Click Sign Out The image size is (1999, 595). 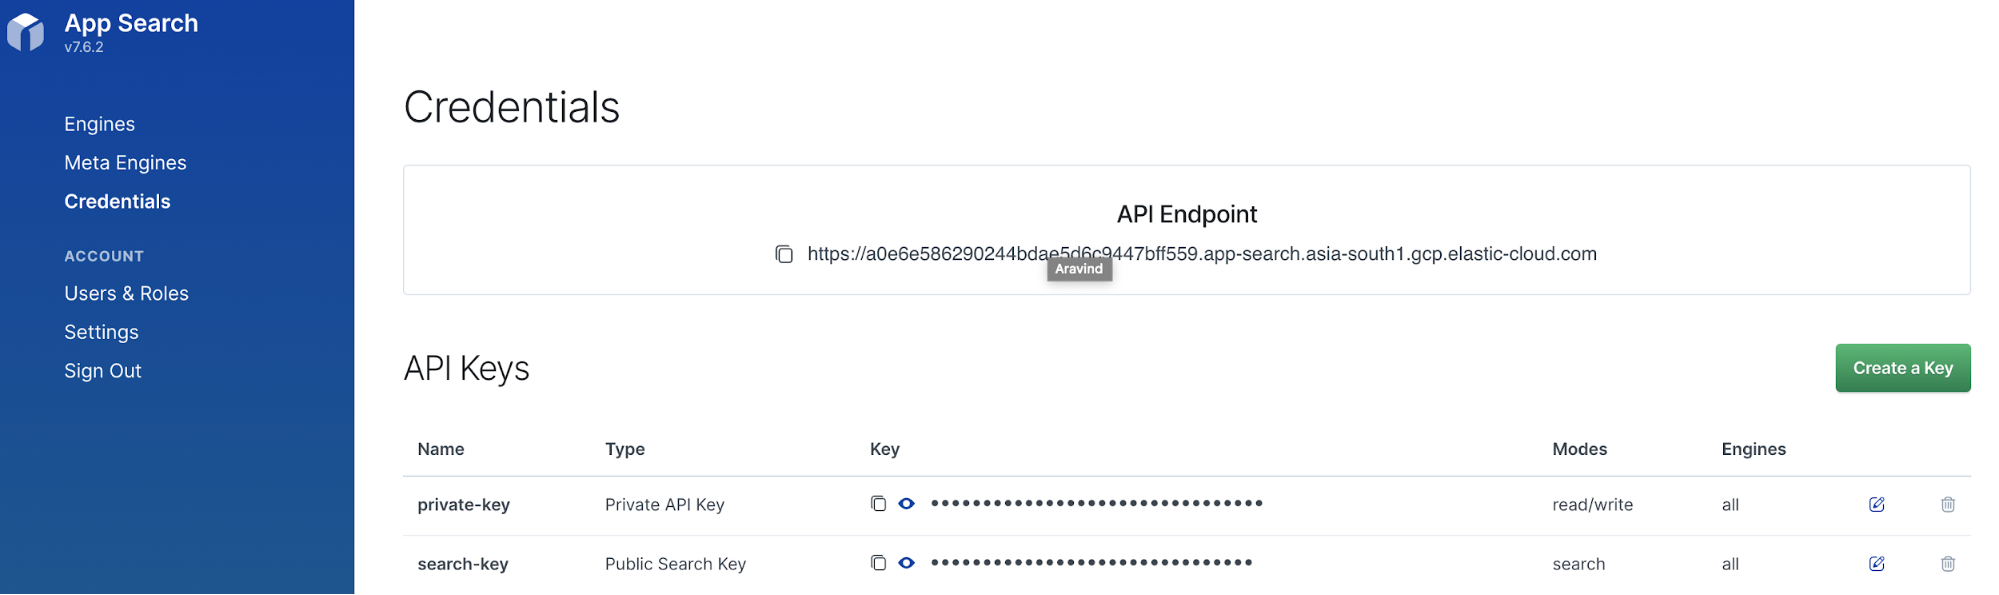click(103, 371)
